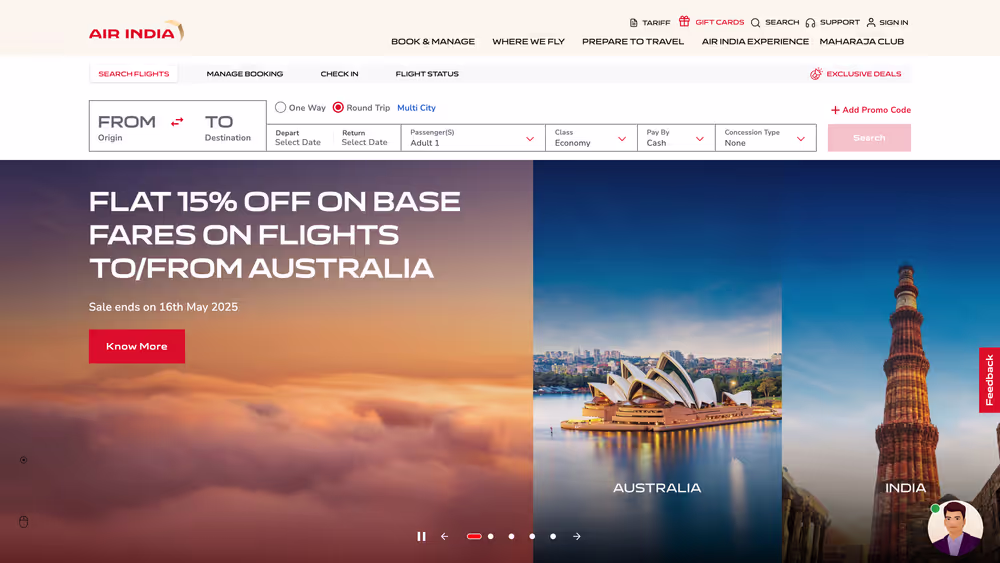Go to previous carousel slide arrow

point(445,536)
